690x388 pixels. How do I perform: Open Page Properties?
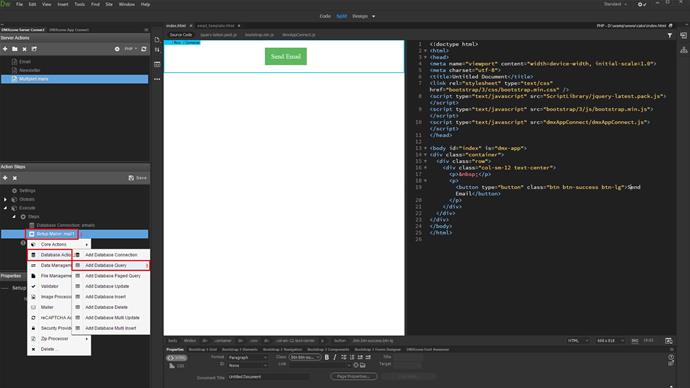click(354, 377)
